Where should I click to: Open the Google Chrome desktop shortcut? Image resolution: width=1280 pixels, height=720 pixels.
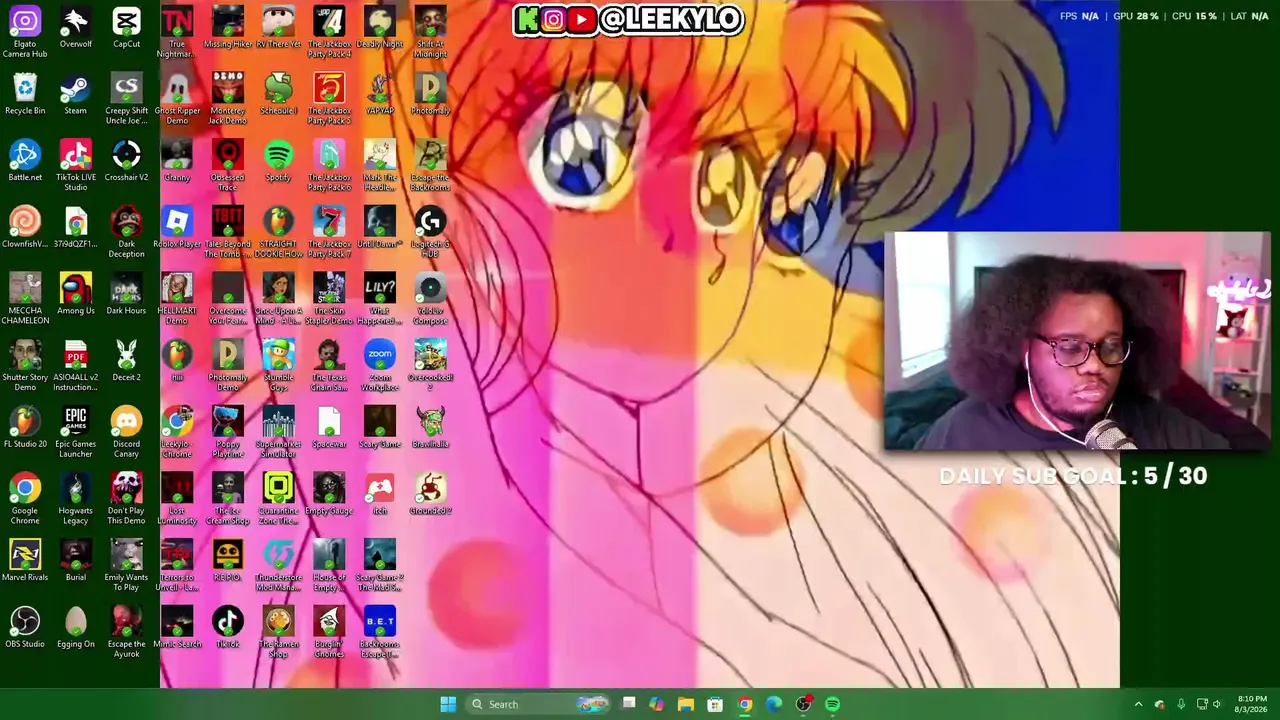(x=25, y=500)
